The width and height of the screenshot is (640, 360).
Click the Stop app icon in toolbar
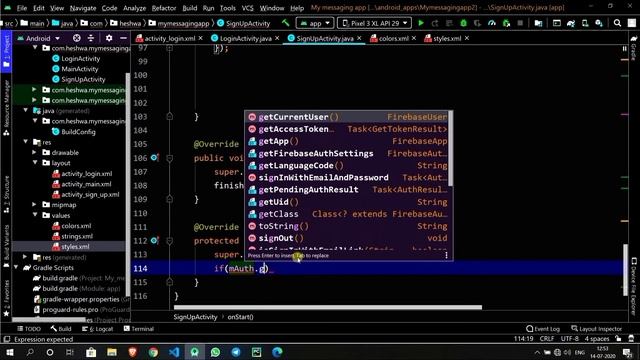[x=520, y=23]
